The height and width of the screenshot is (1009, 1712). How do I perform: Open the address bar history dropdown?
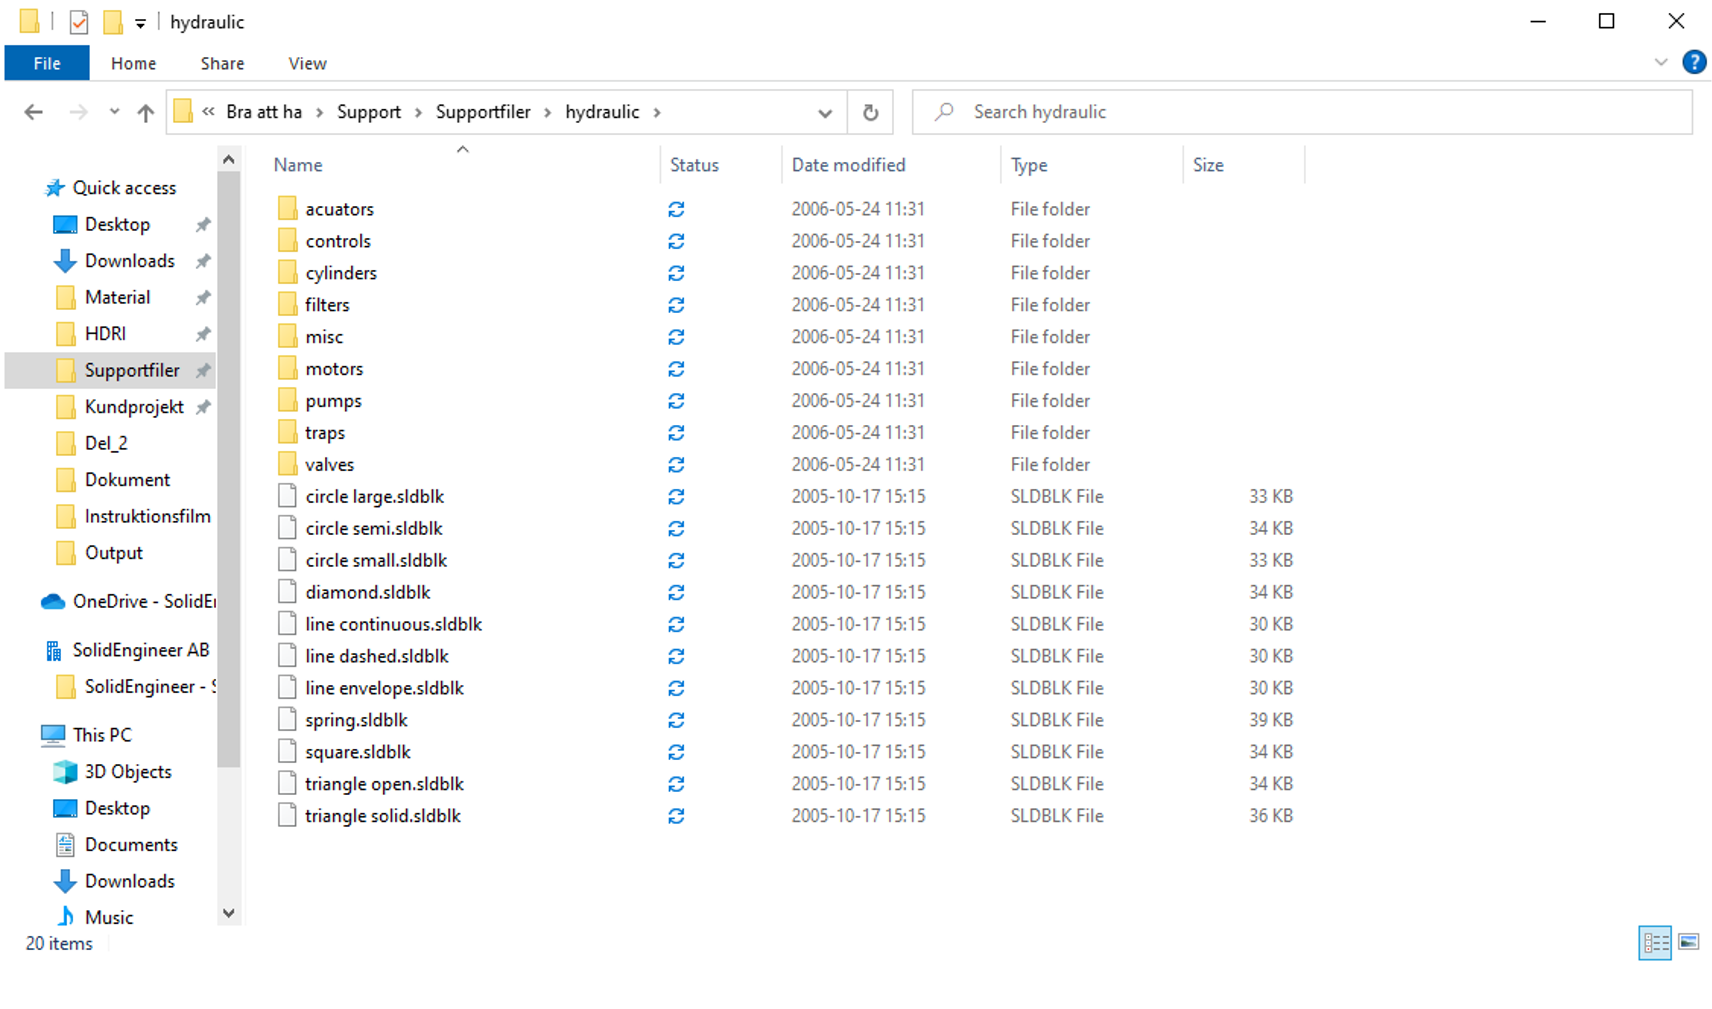point(824,112)
